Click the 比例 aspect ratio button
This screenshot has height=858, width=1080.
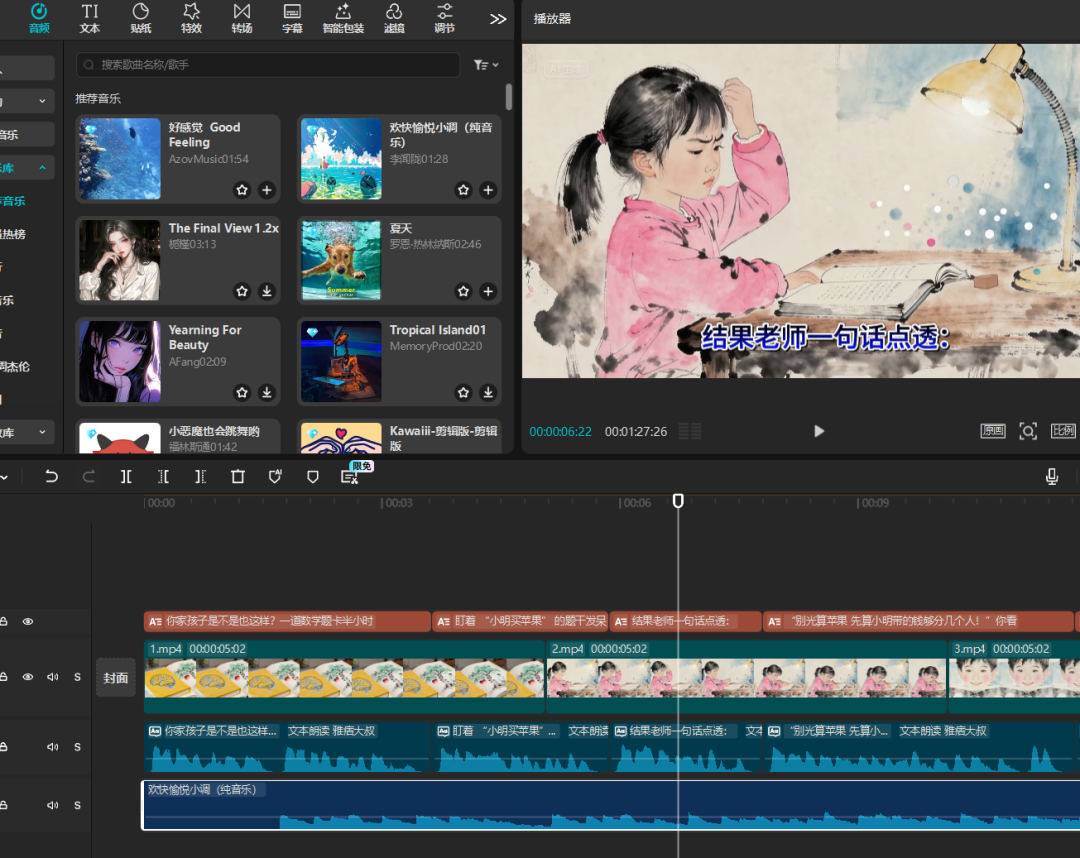[1063, 431]
